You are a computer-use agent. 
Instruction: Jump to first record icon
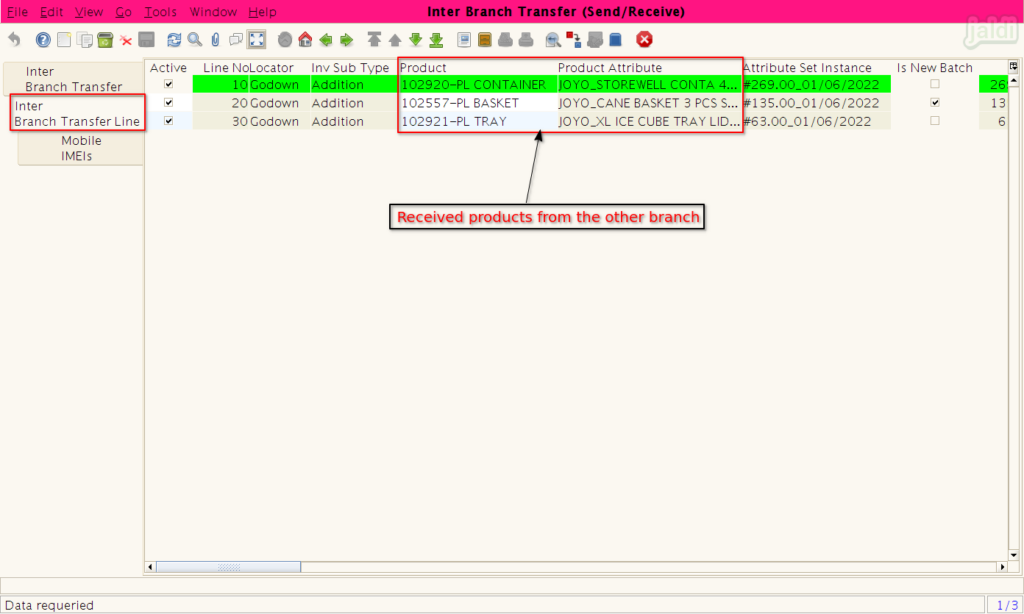[374, 40]
